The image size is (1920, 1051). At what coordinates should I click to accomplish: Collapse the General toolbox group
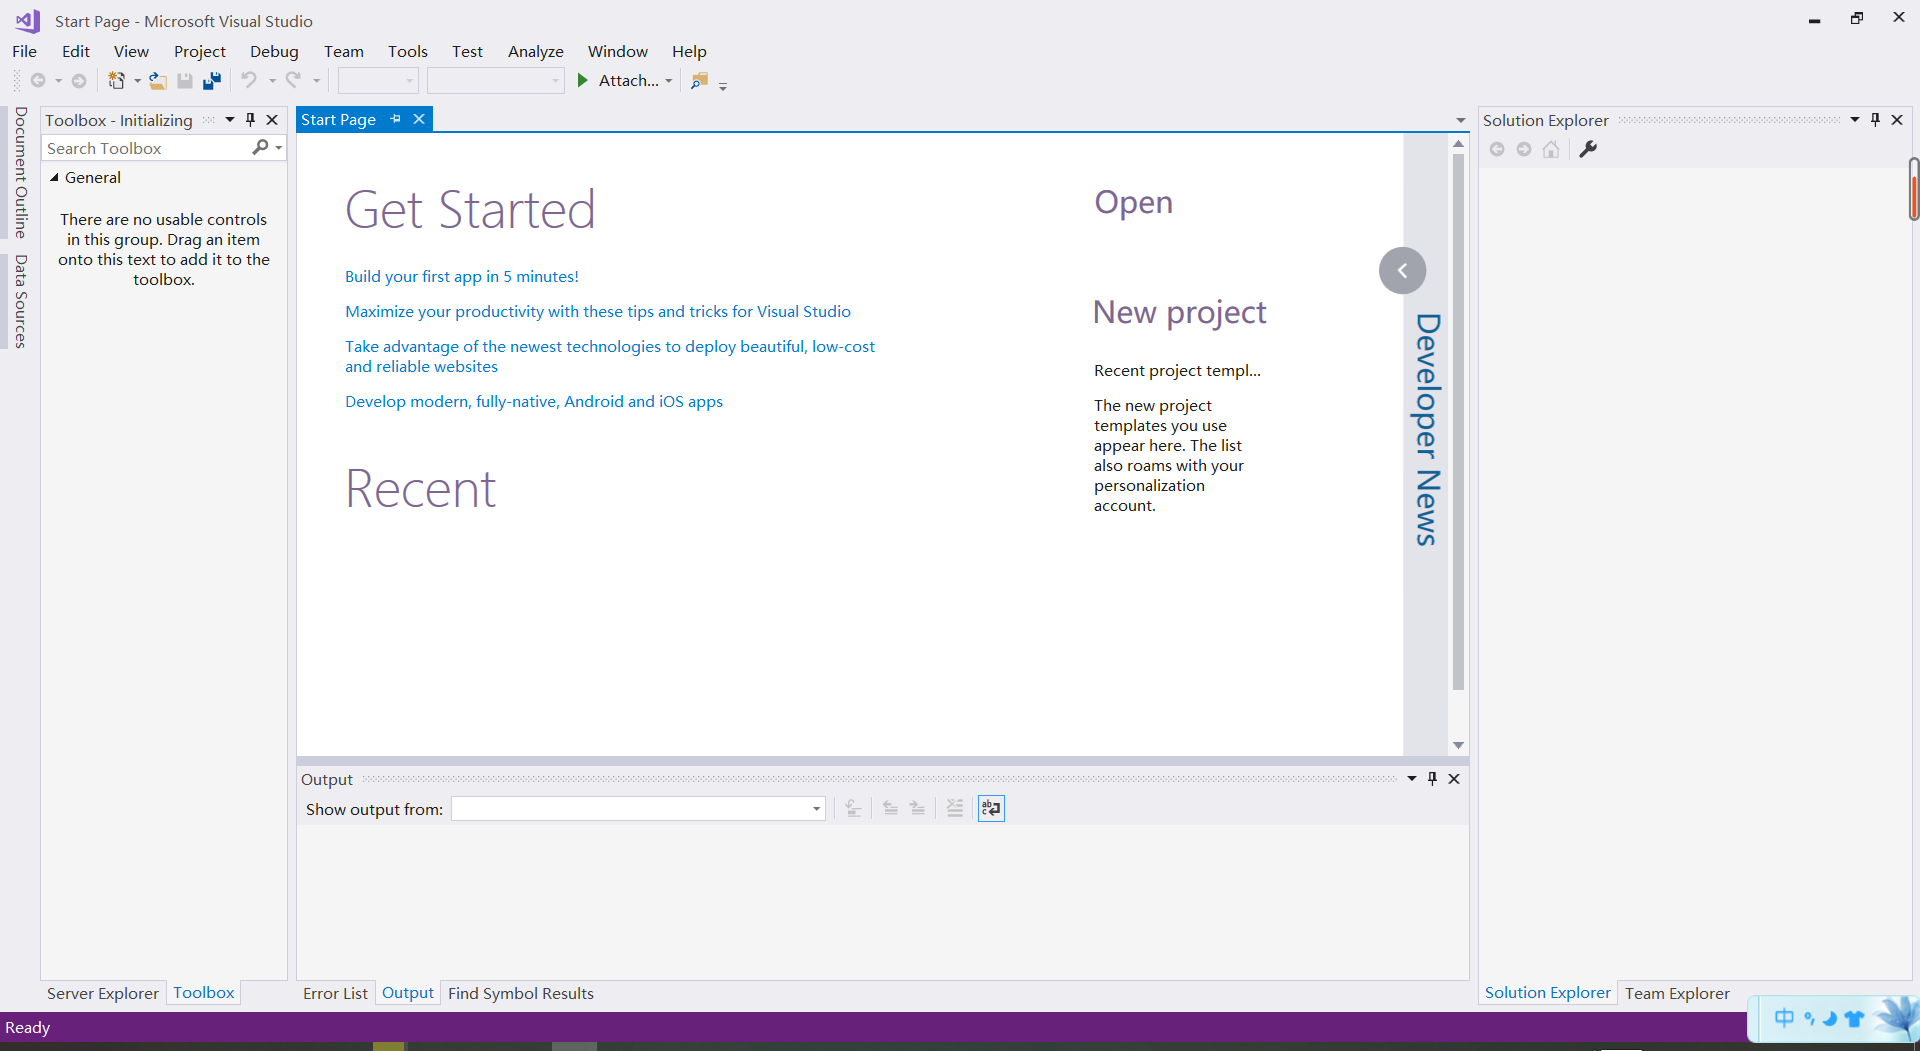pos(54,177)
